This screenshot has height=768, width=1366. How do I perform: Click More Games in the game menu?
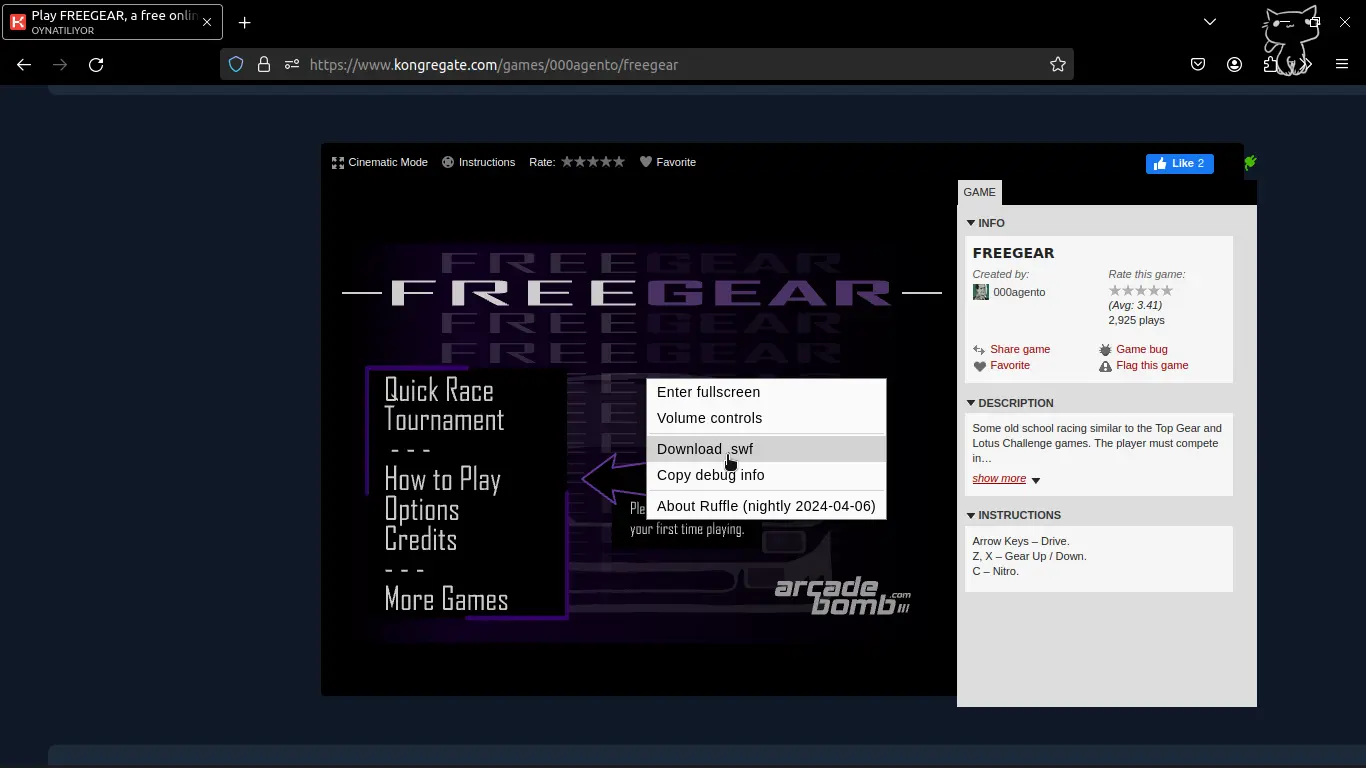[446, 600]
